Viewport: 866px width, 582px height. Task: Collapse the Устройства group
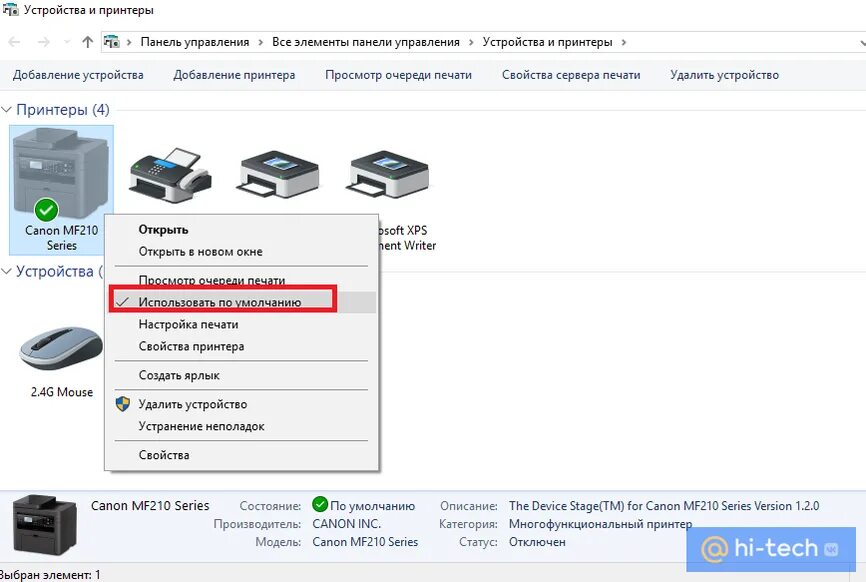(7, 271)
